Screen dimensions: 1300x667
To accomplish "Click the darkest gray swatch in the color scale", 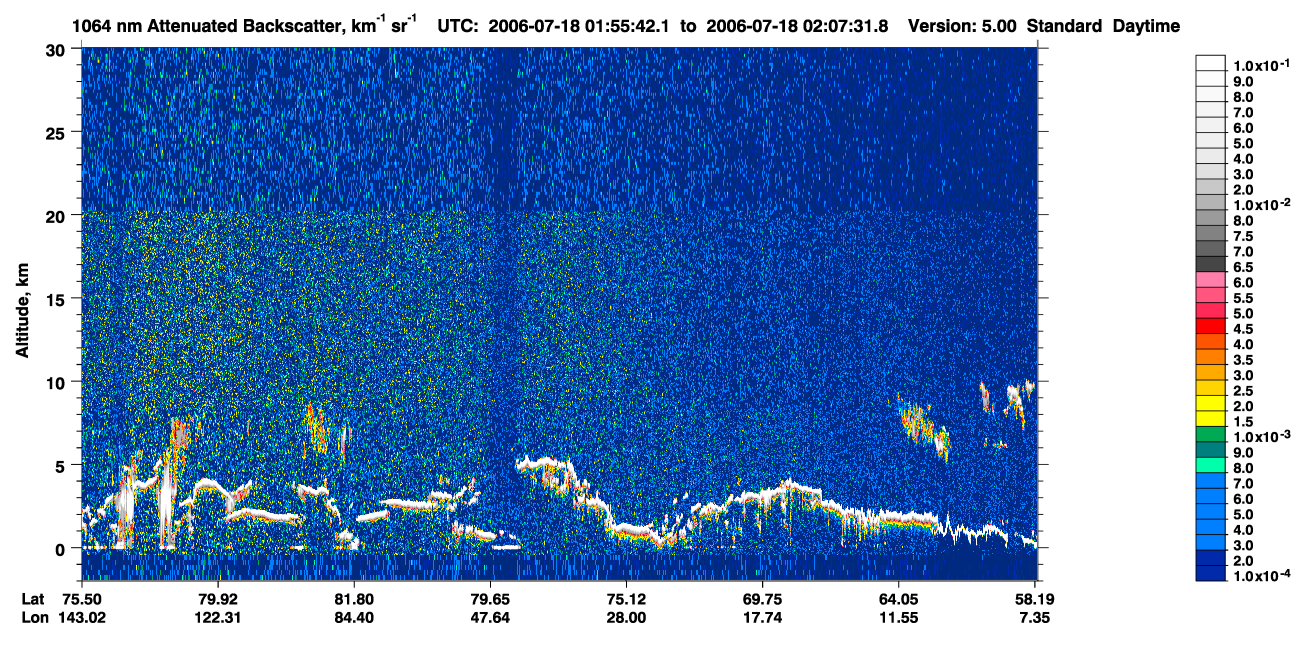I will point(1210,263).
